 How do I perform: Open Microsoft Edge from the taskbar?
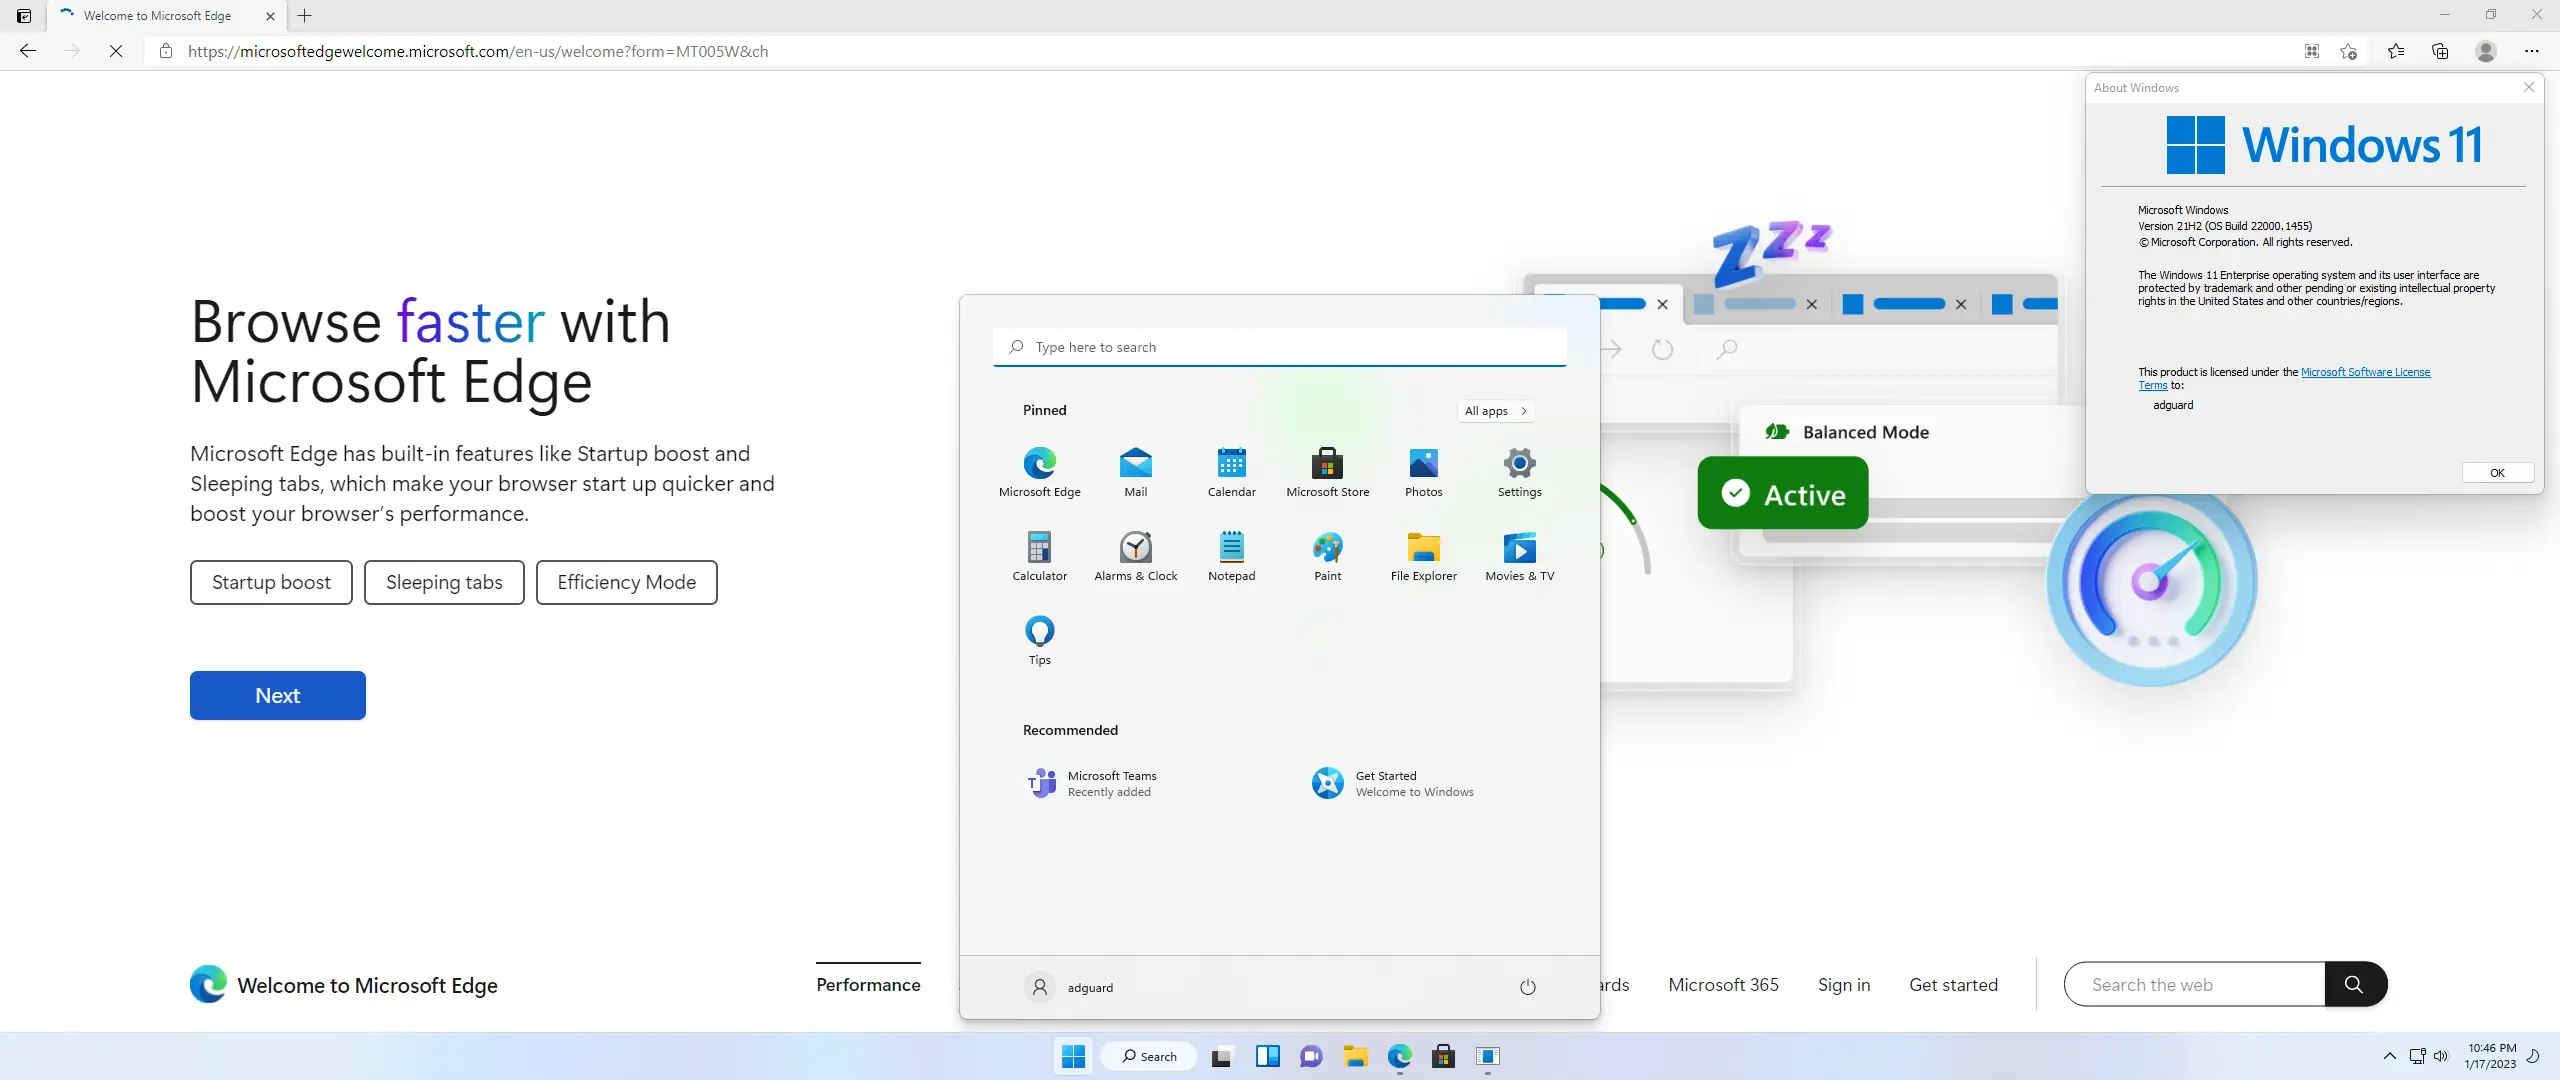(x=1399, y=1056)
